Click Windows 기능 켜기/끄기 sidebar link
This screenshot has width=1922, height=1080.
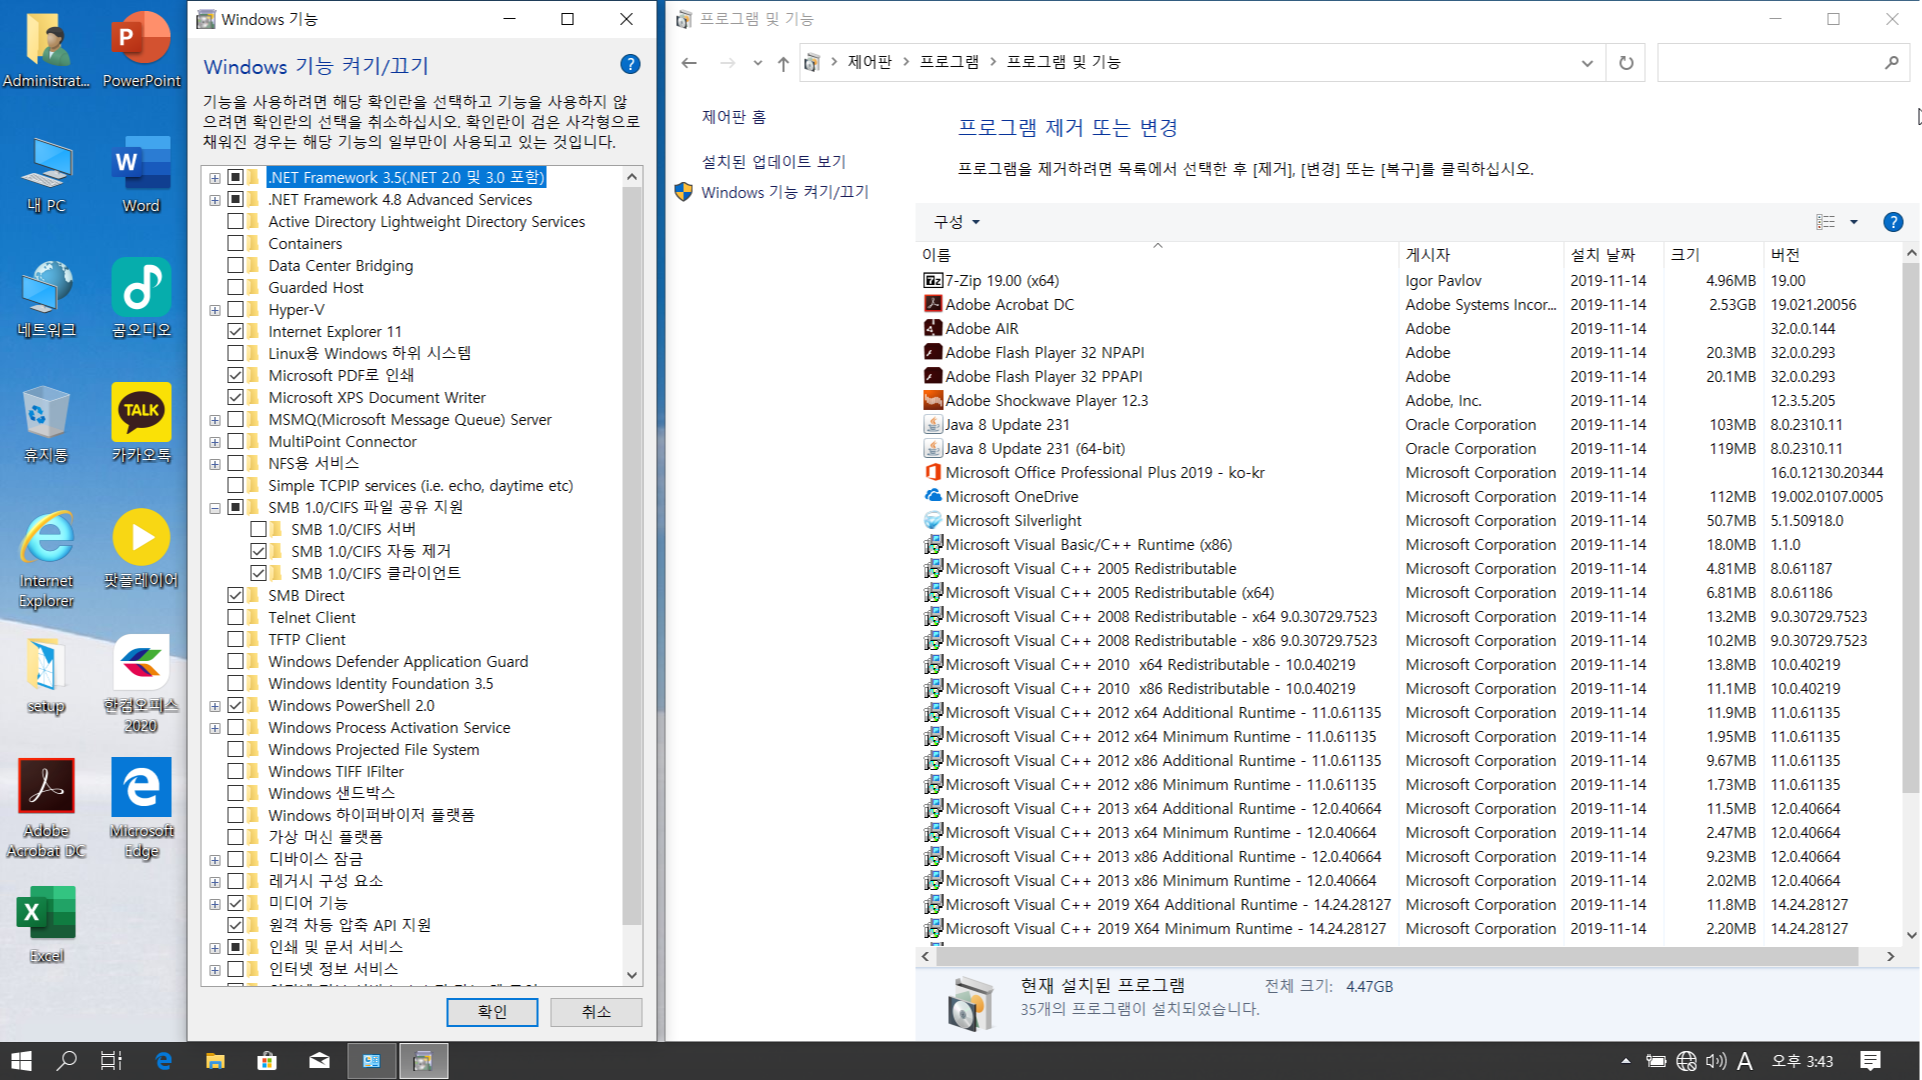[784, 192]
